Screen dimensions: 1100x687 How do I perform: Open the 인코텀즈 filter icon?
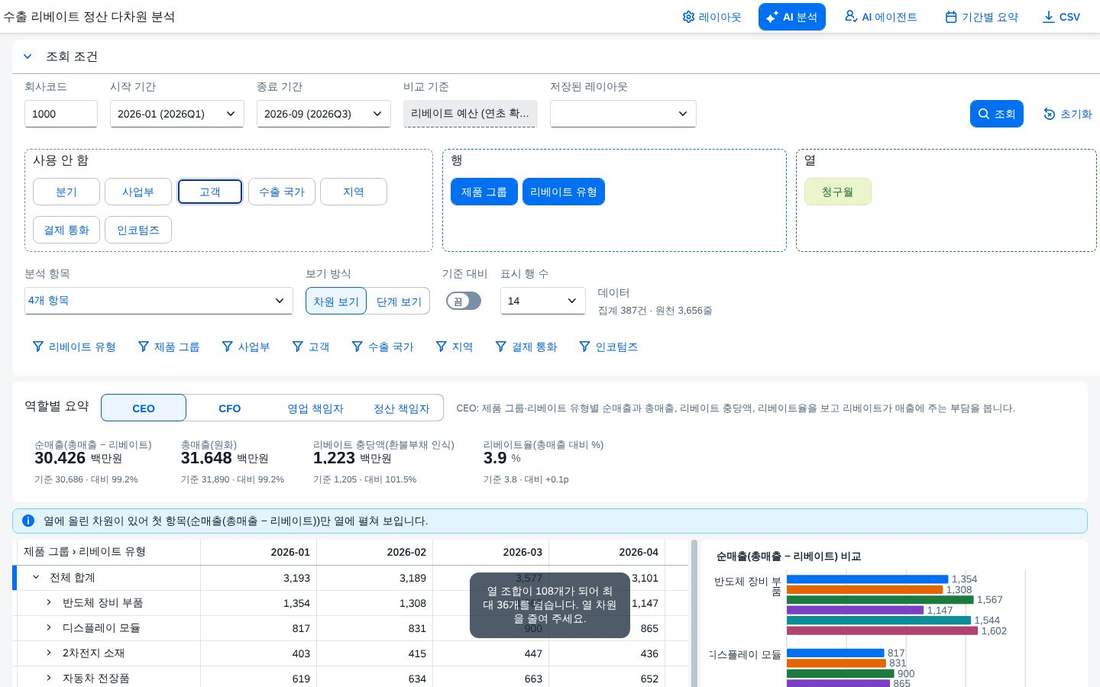[x=584, y=346]
